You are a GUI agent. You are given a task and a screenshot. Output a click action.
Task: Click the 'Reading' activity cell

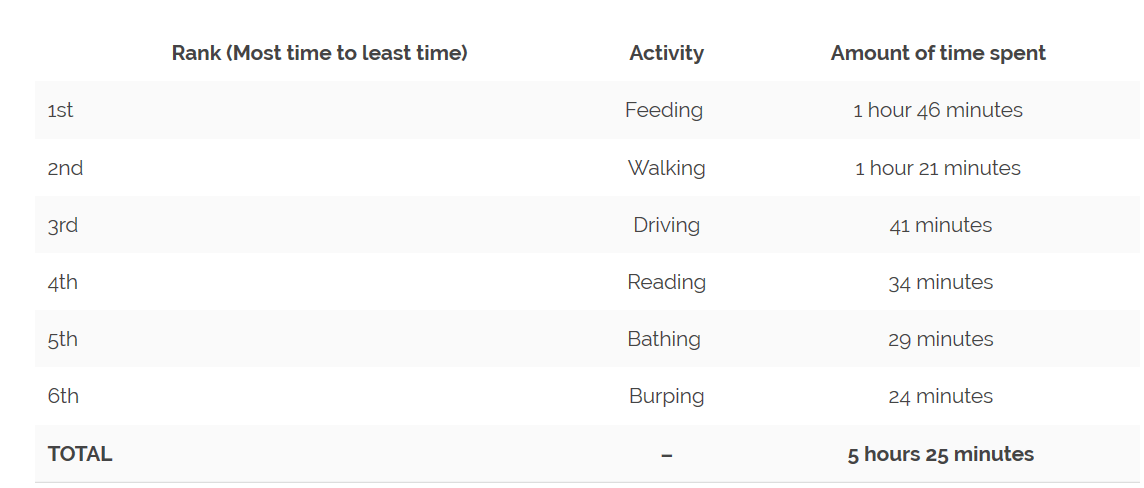[x=666, y=282]
